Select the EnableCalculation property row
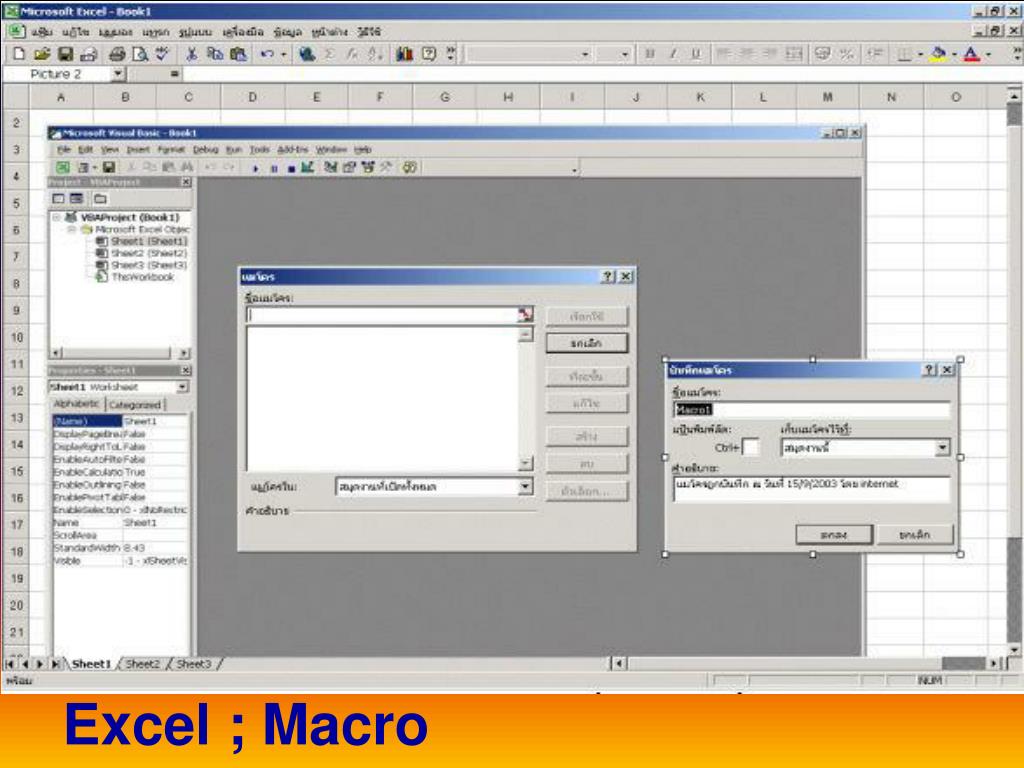Viewport: 1024px width, 768px height. [121, 472]
